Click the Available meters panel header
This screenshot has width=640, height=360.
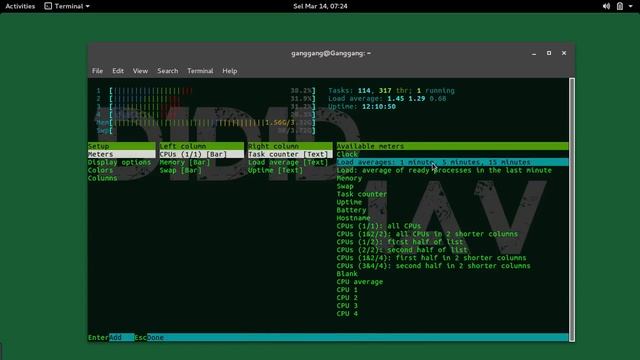click(x=452, y=146)
